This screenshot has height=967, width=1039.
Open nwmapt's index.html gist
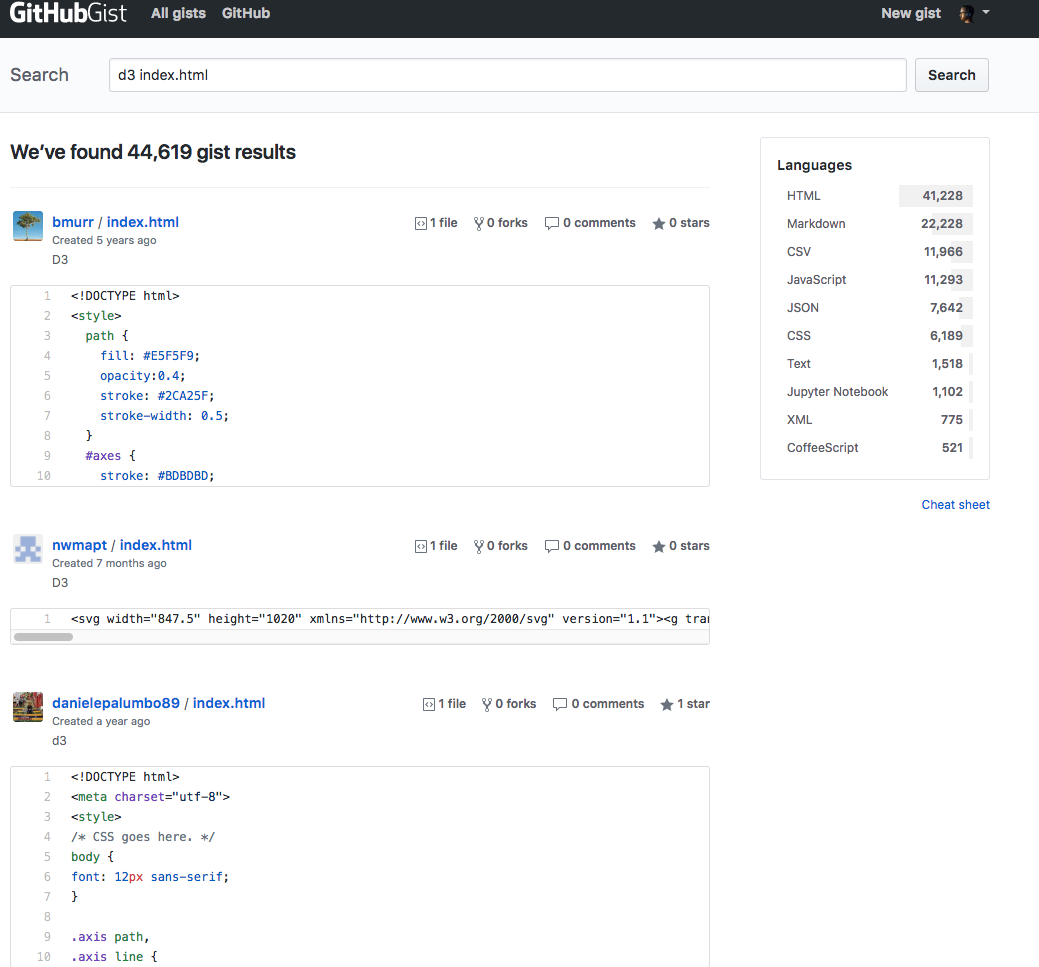coord(156,545)
